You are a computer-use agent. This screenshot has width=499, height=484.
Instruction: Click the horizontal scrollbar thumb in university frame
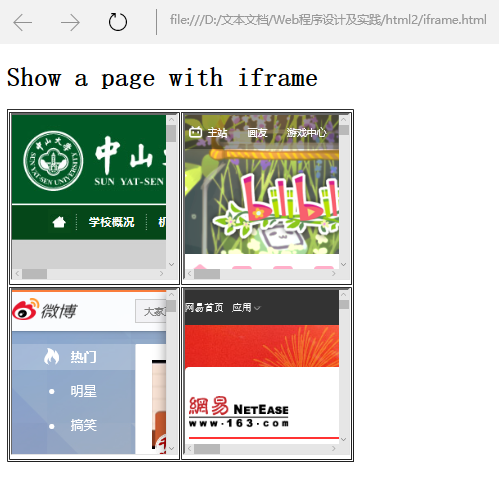34,274
